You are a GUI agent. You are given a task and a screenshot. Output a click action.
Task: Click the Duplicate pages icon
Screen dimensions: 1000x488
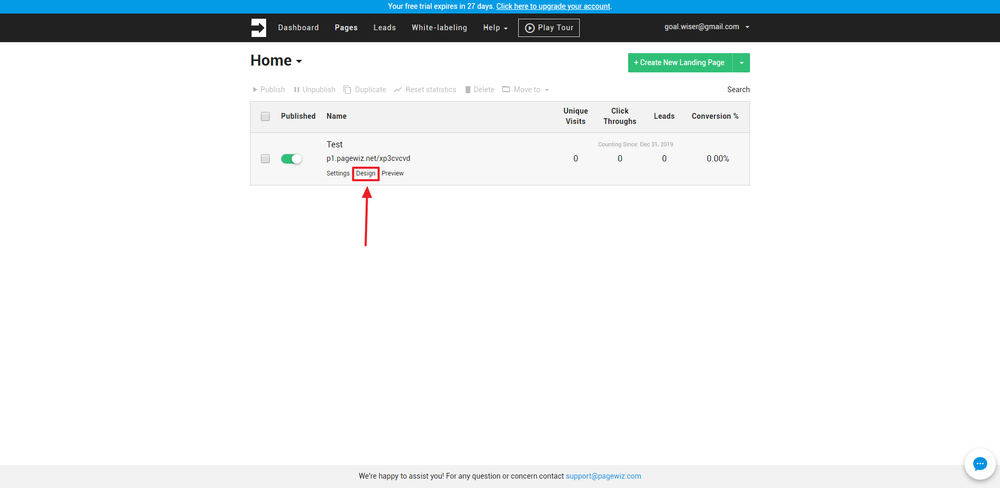347,89
